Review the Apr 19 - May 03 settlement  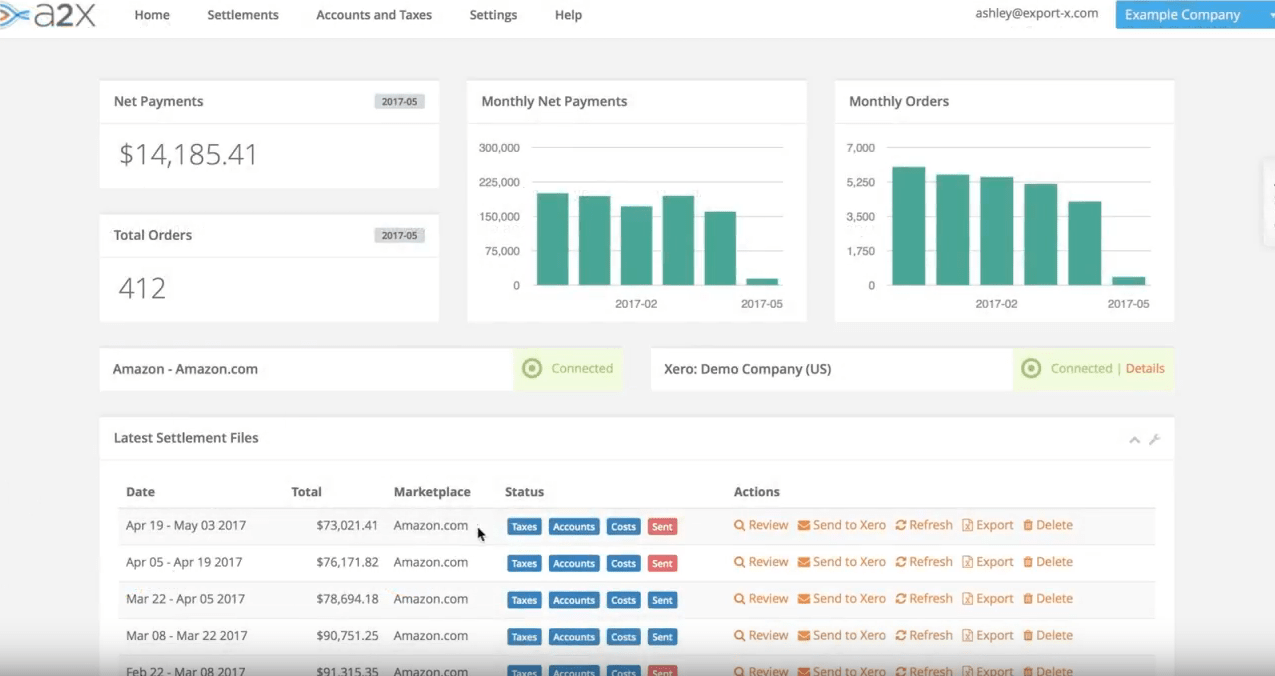tap(761, 525)
